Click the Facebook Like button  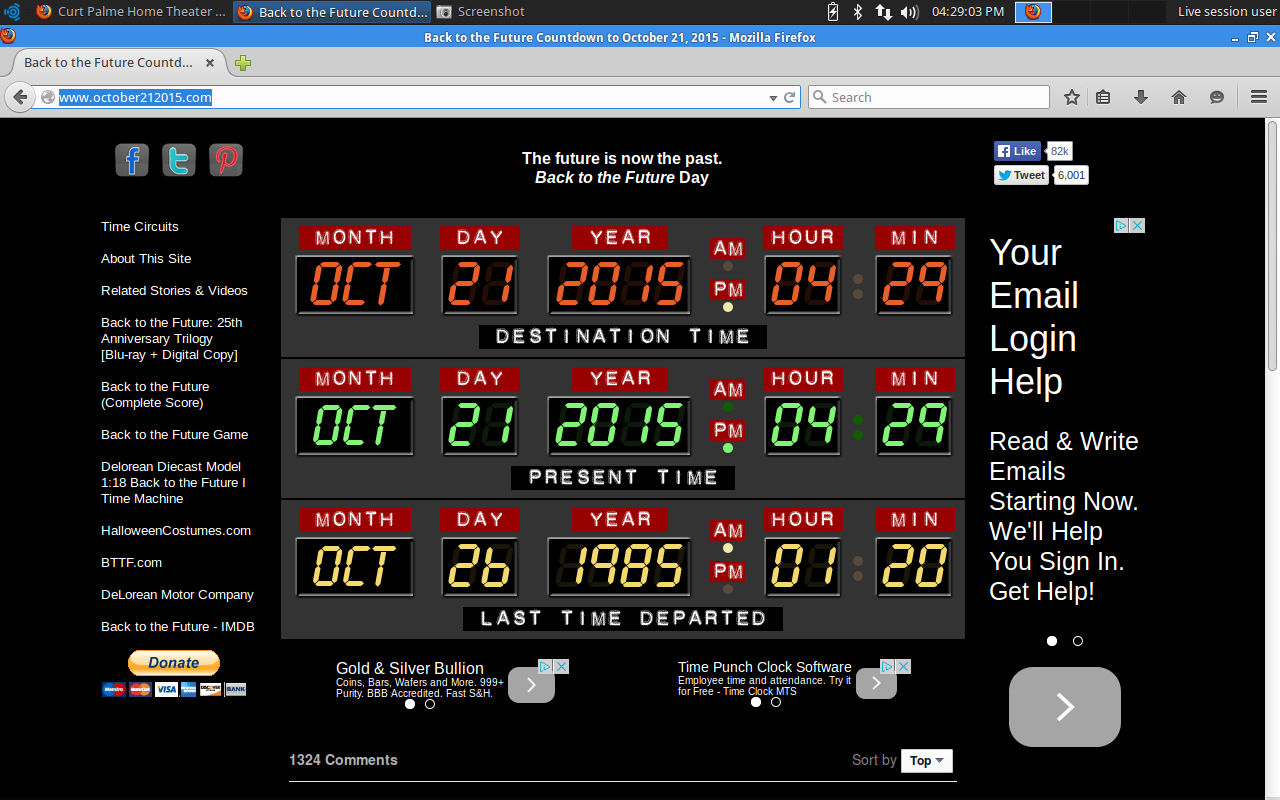point(1018,151)
